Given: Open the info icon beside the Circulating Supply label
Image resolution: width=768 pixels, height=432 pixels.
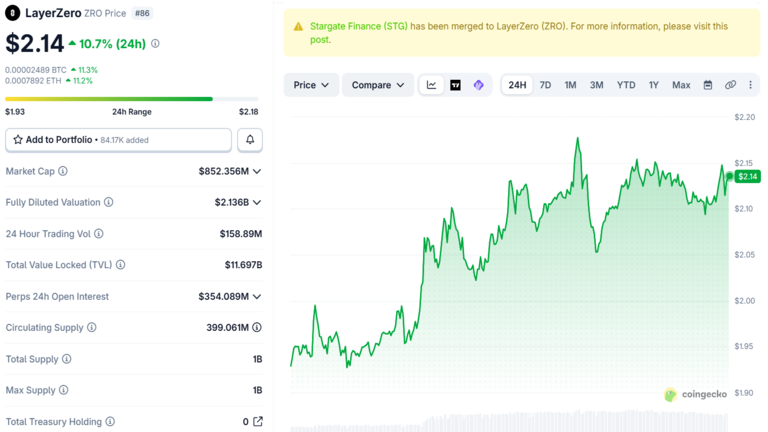Looking at the screenshot, I should tap(92, 327).
